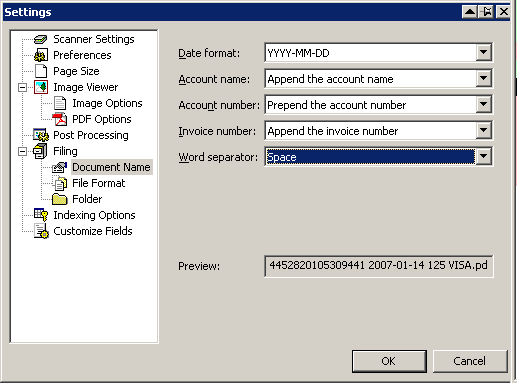This screenshot has height=383, width=517.
Task: Click the Filing cabinet icon
Action: click(x=40, y=151)
